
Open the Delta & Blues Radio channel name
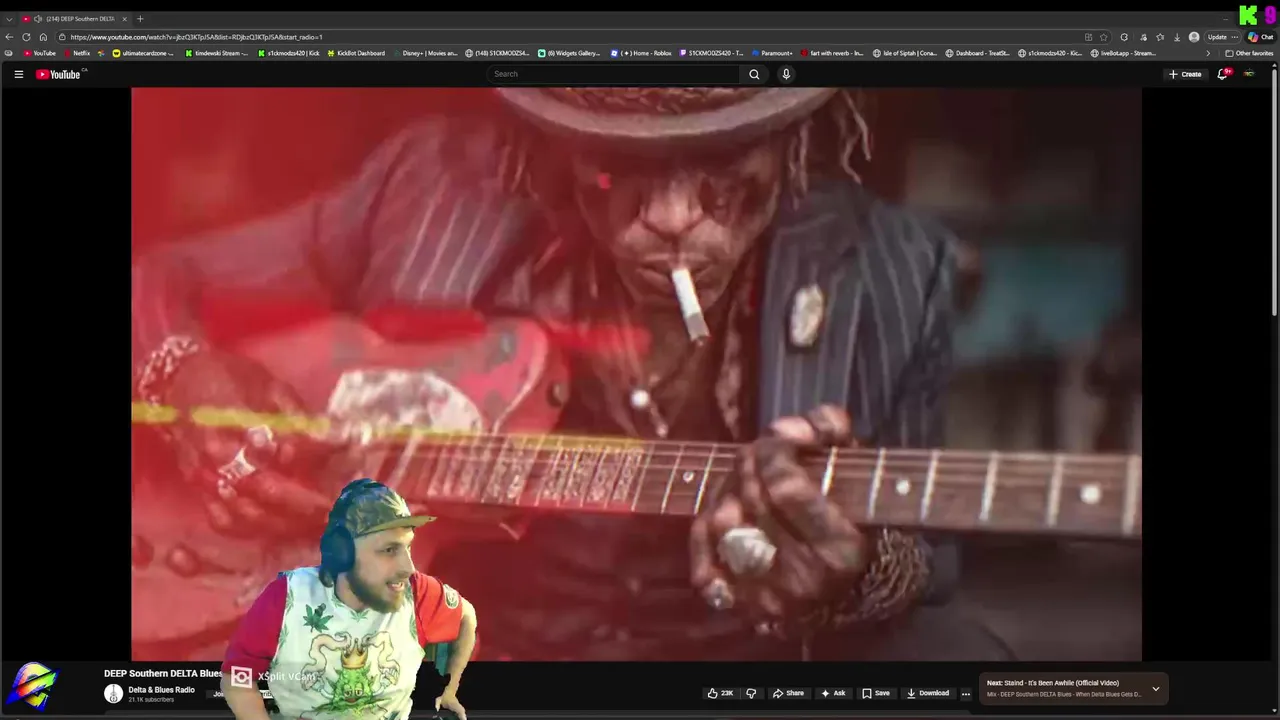161,690
